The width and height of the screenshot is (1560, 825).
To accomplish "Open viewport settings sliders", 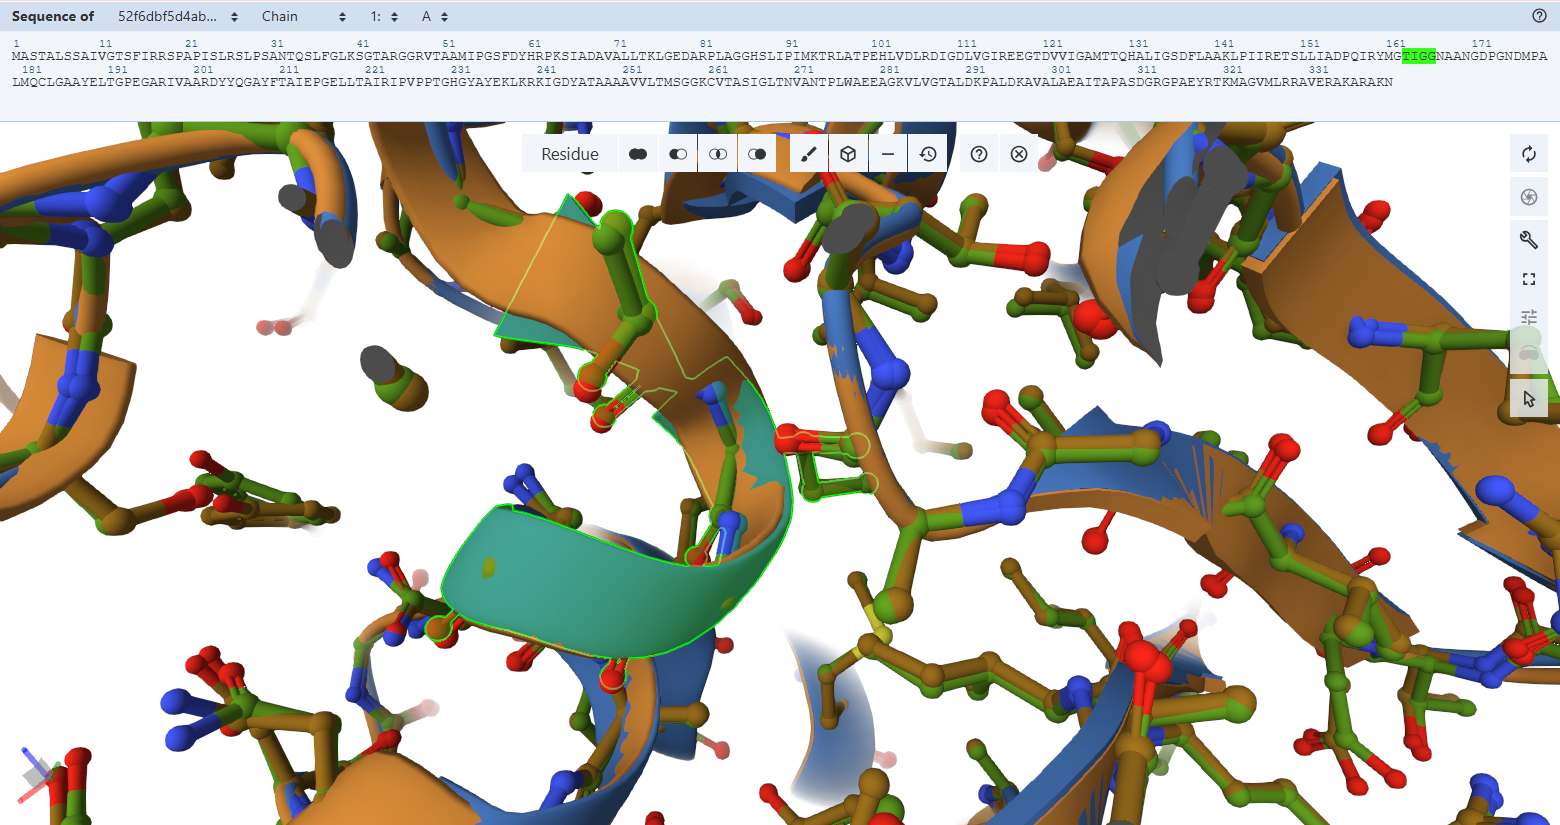I will tap(1528, 317).
